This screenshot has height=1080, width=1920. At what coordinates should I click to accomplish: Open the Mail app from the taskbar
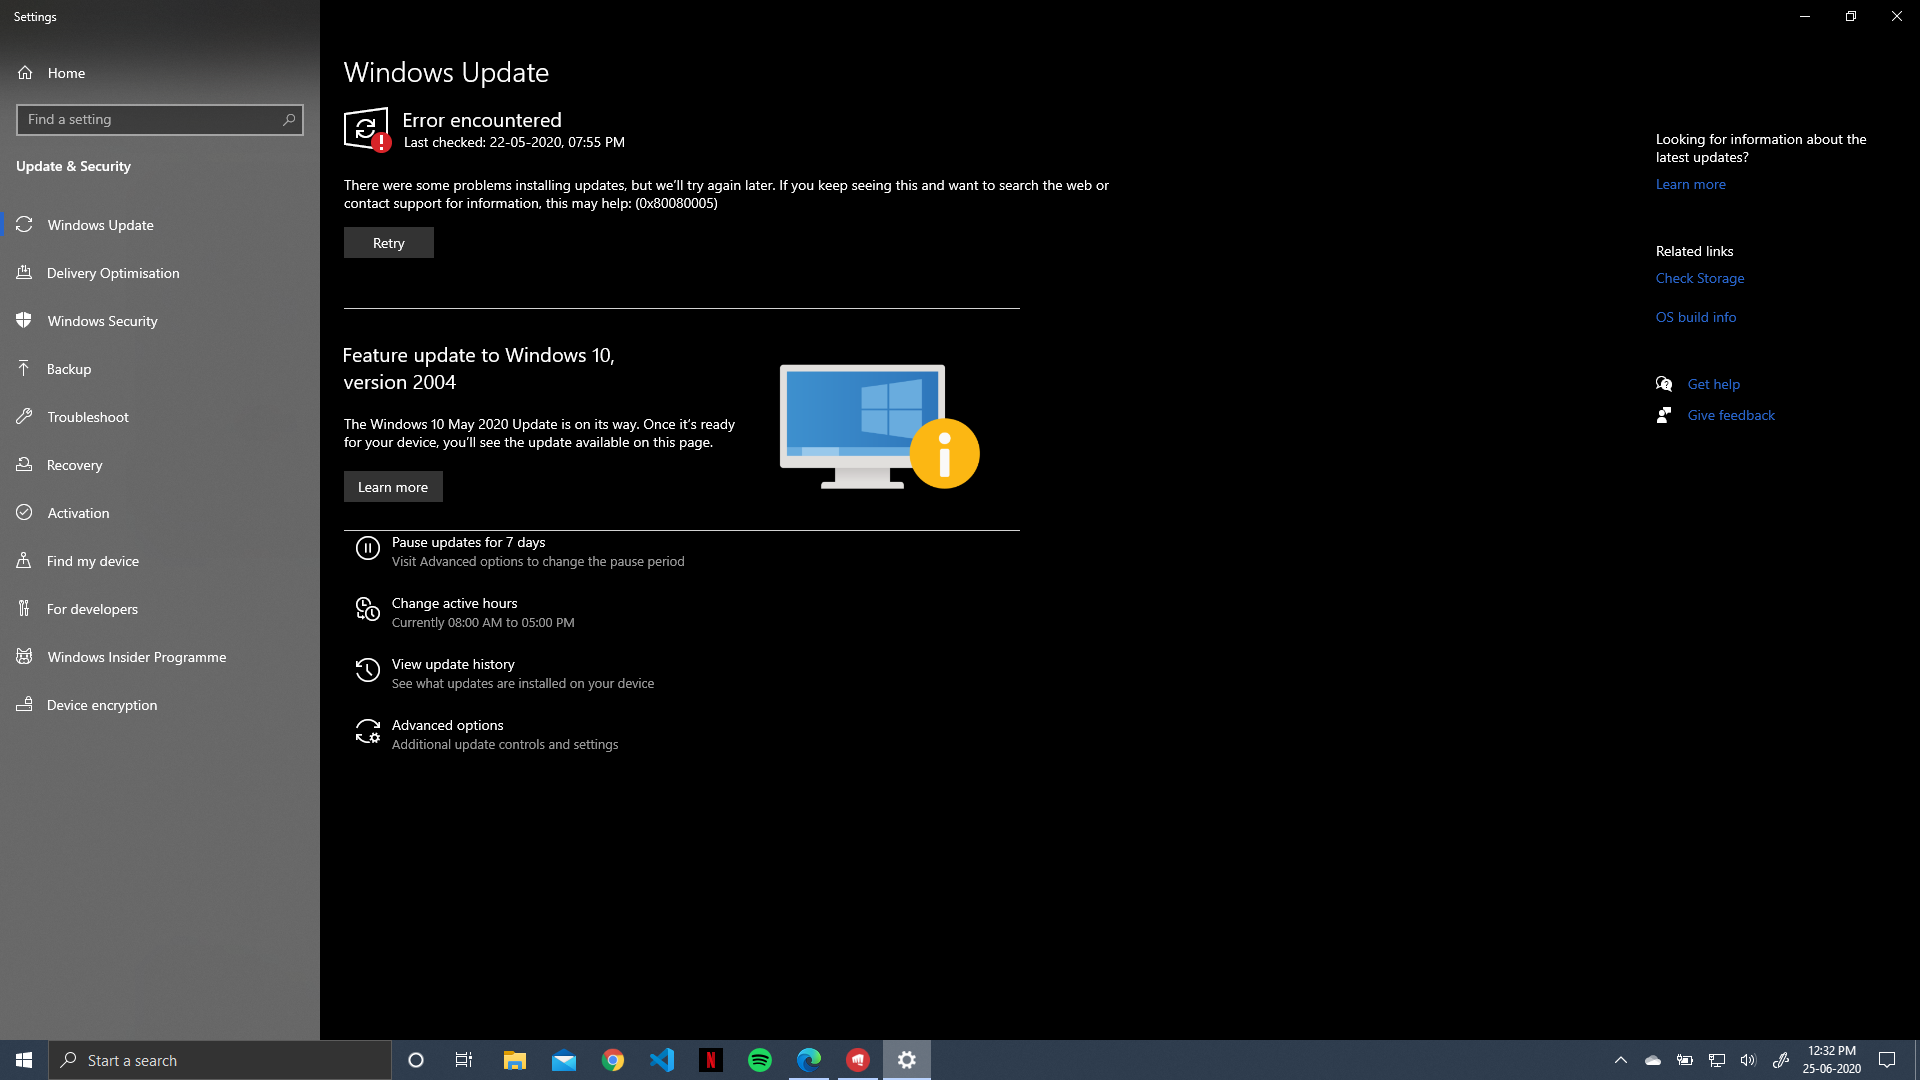point(564,1060)
